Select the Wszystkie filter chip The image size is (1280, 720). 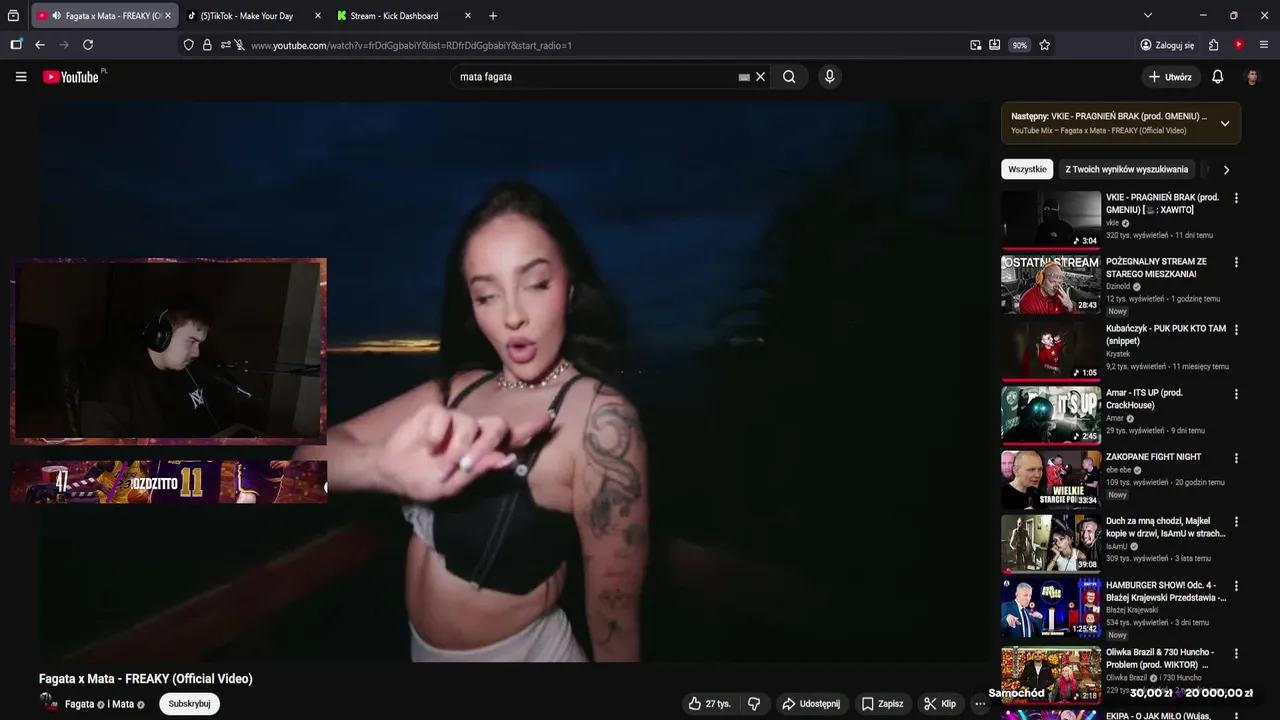point(1027,170)
